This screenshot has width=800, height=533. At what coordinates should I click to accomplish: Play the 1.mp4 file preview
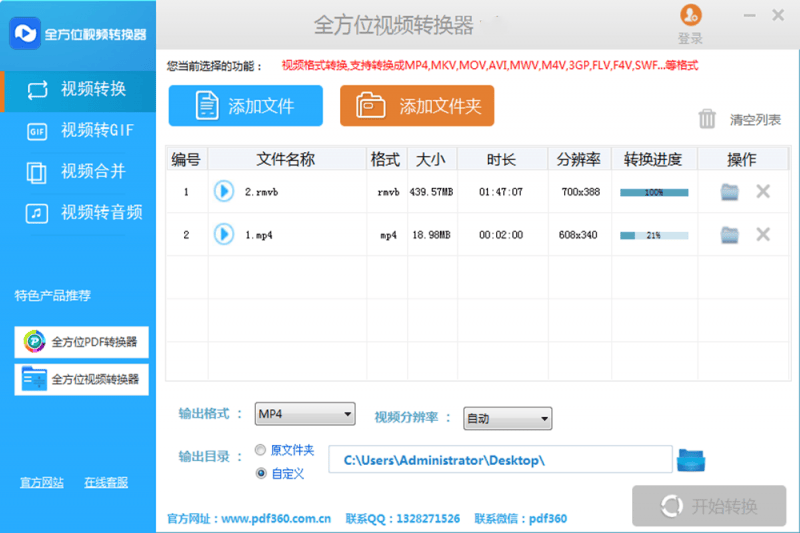(223, 235)
